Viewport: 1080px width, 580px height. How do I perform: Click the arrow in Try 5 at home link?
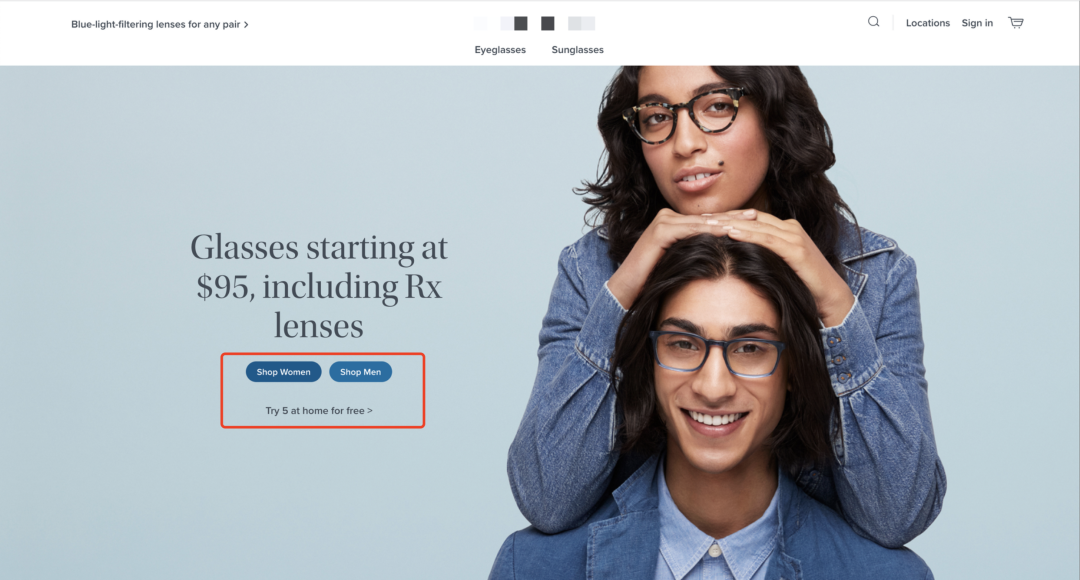click(370, 411)
